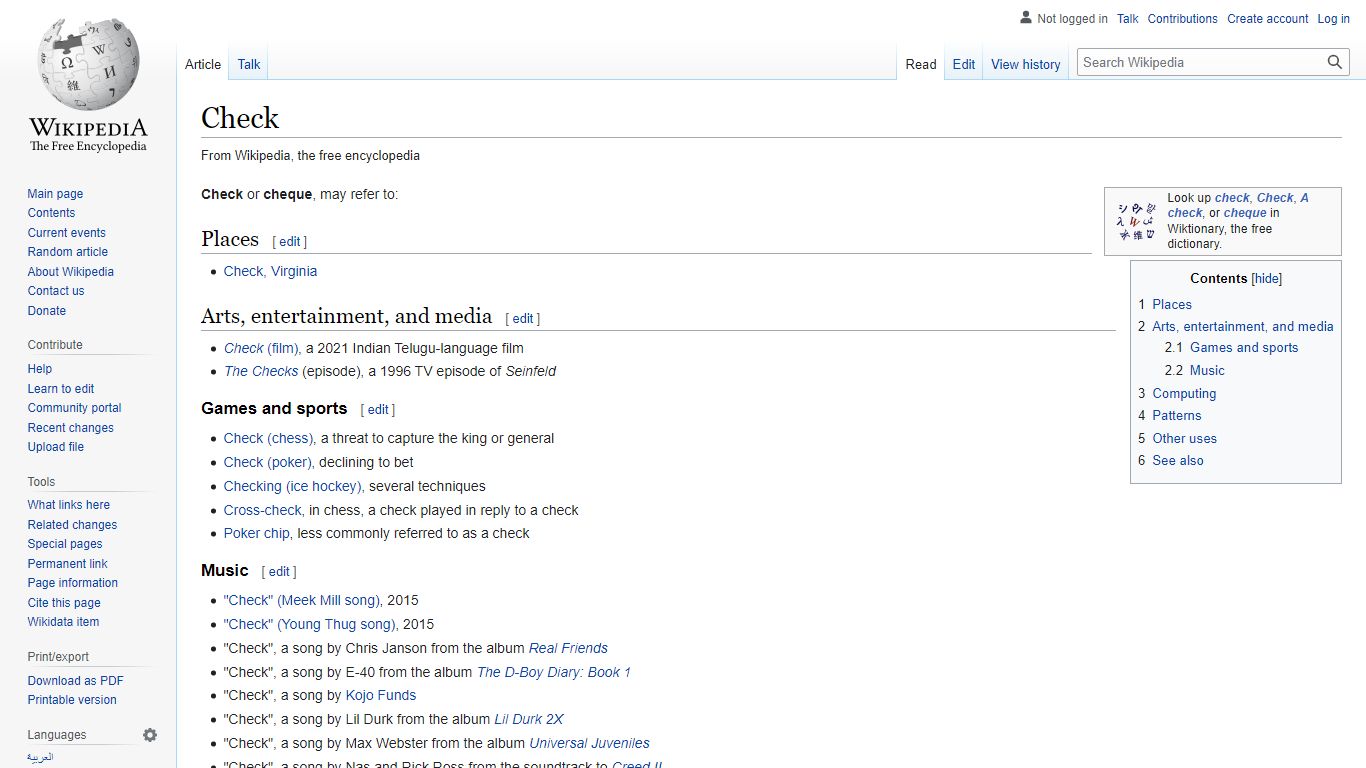Click the Create account link
1366x768 pixels.
click(1267, 19)
